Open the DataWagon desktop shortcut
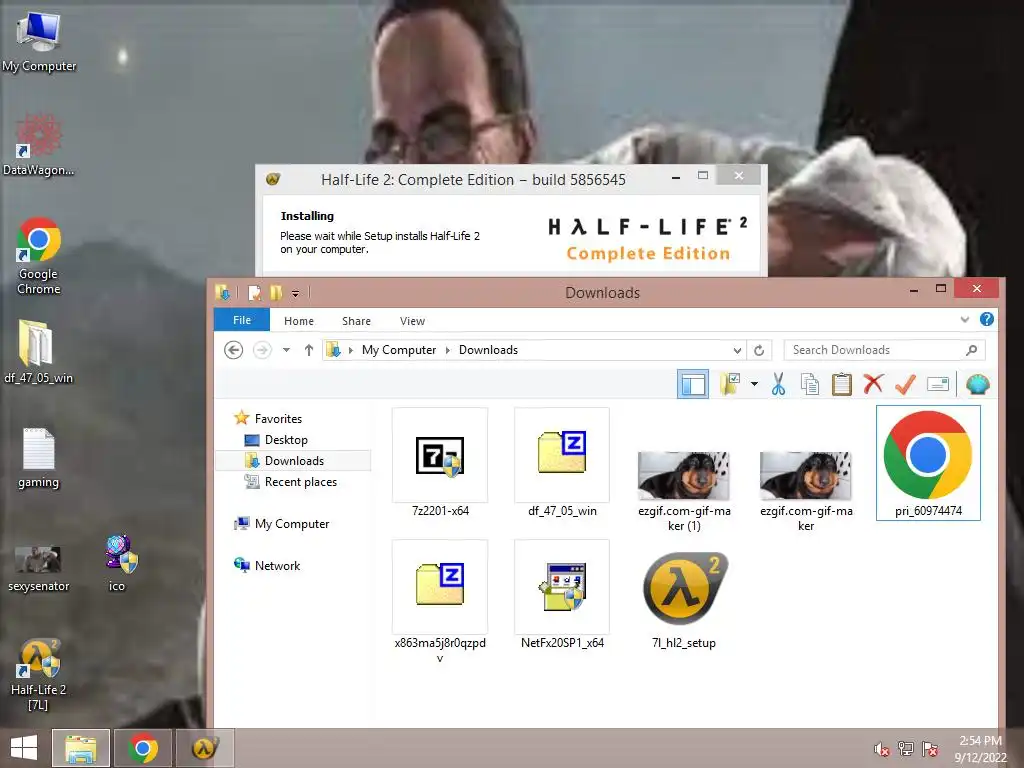This screenshot has width=1024, height=768. tap(39, 144)
